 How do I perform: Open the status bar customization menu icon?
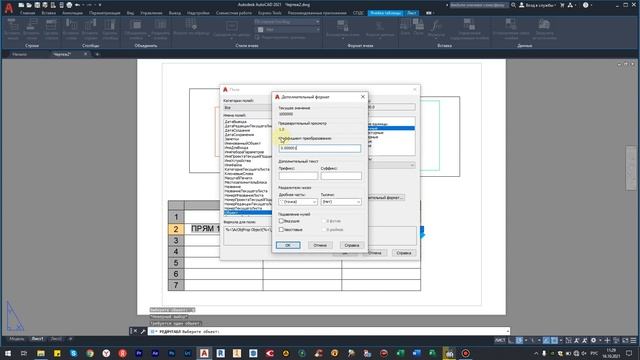[x=633, y=340]
